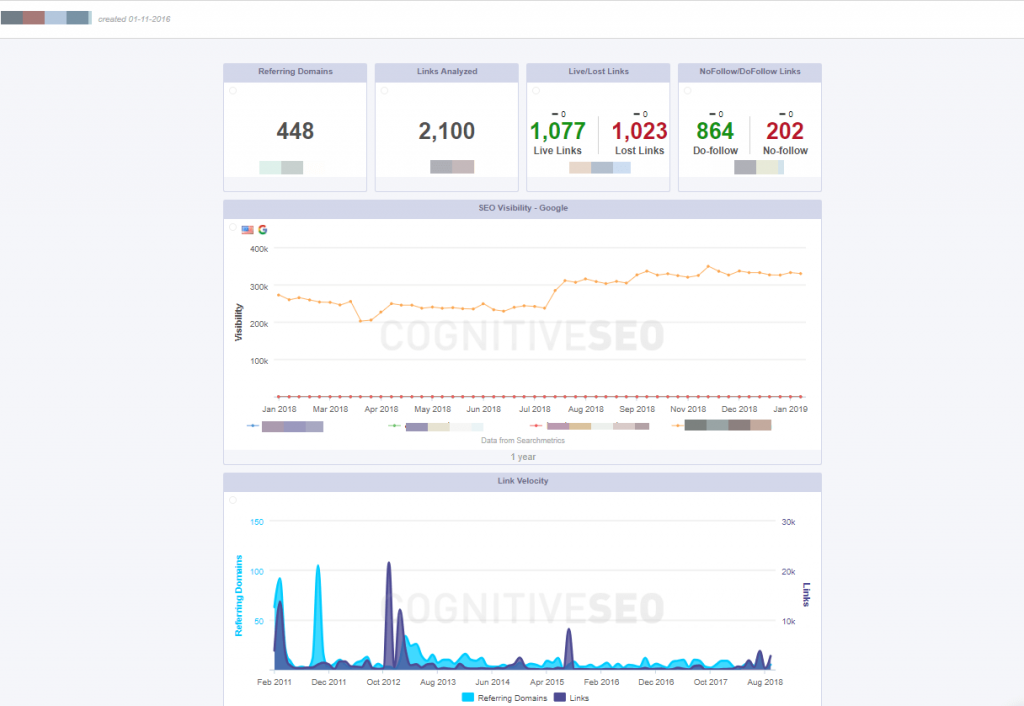Click the 'Jan 2019' axis label
Image resolution: width=1024 pixels, height=706 pixels.
pyautogui.click(x=790, y=409)
